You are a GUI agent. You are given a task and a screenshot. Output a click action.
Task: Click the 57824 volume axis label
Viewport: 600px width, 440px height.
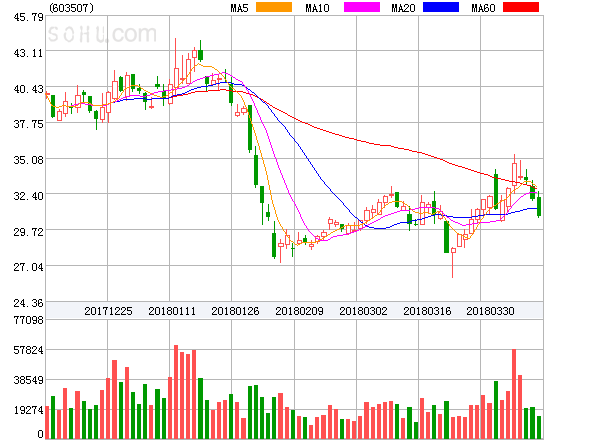tap(28, 350)
